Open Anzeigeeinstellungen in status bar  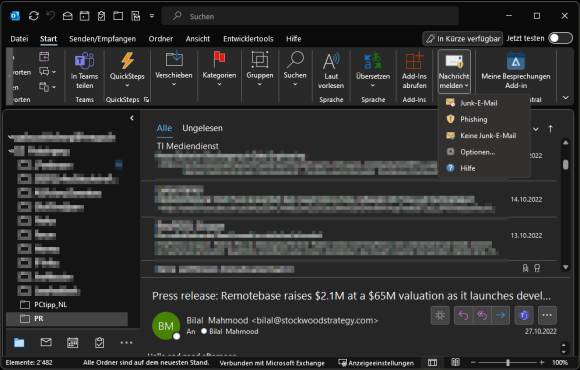[376, 363]
